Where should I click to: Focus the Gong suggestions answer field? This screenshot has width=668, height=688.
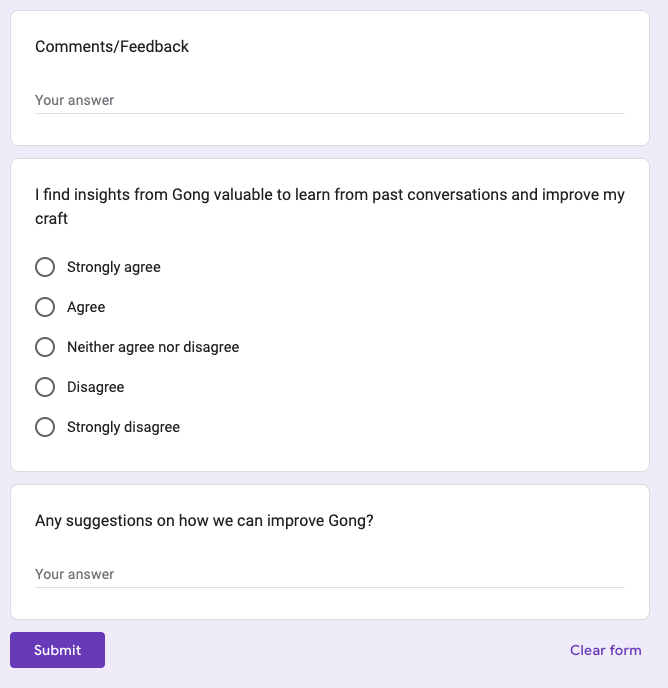(x=330, y=574)
